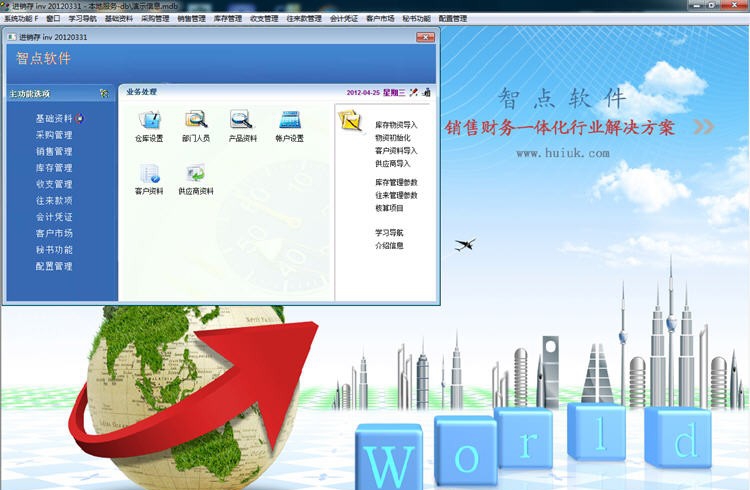Select 会计凭证 in the blue sidebar
This screenshot has width=750, height=490.
click(54, 217)
